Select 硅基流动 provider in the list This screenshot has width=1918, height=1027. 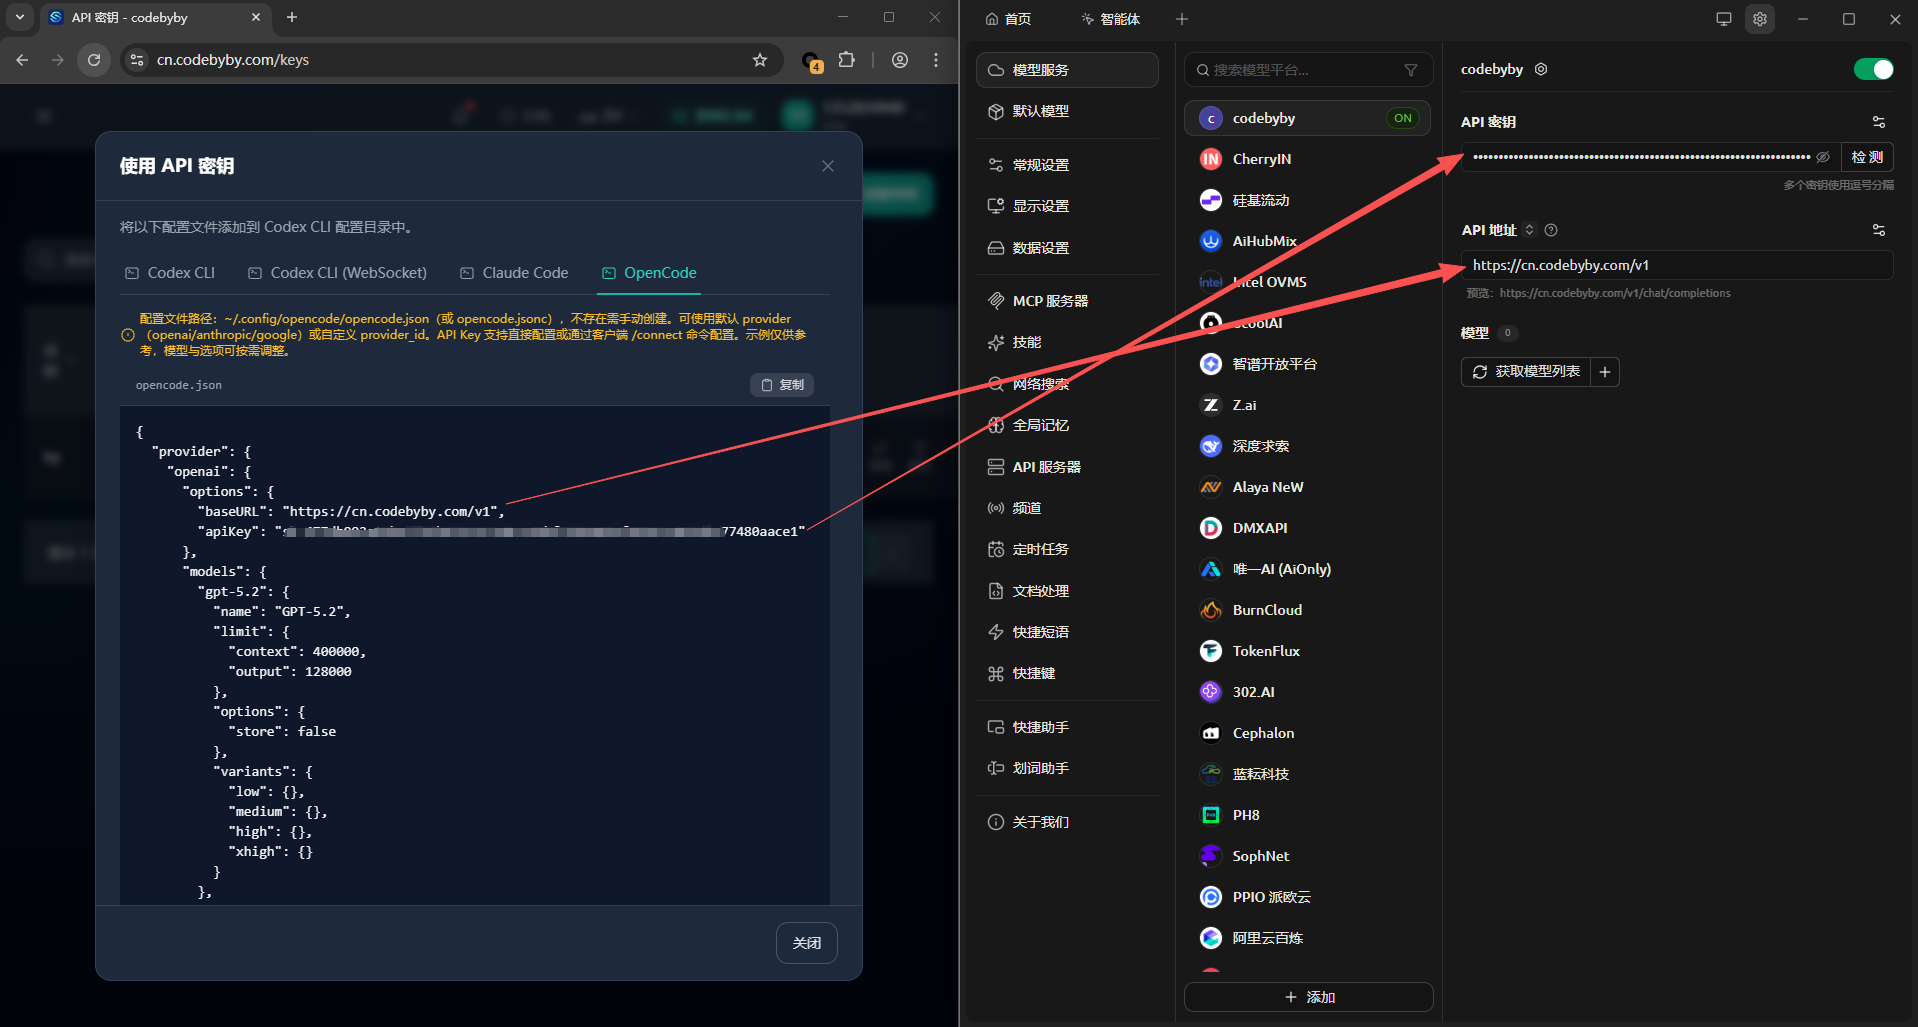point(1308,200)
